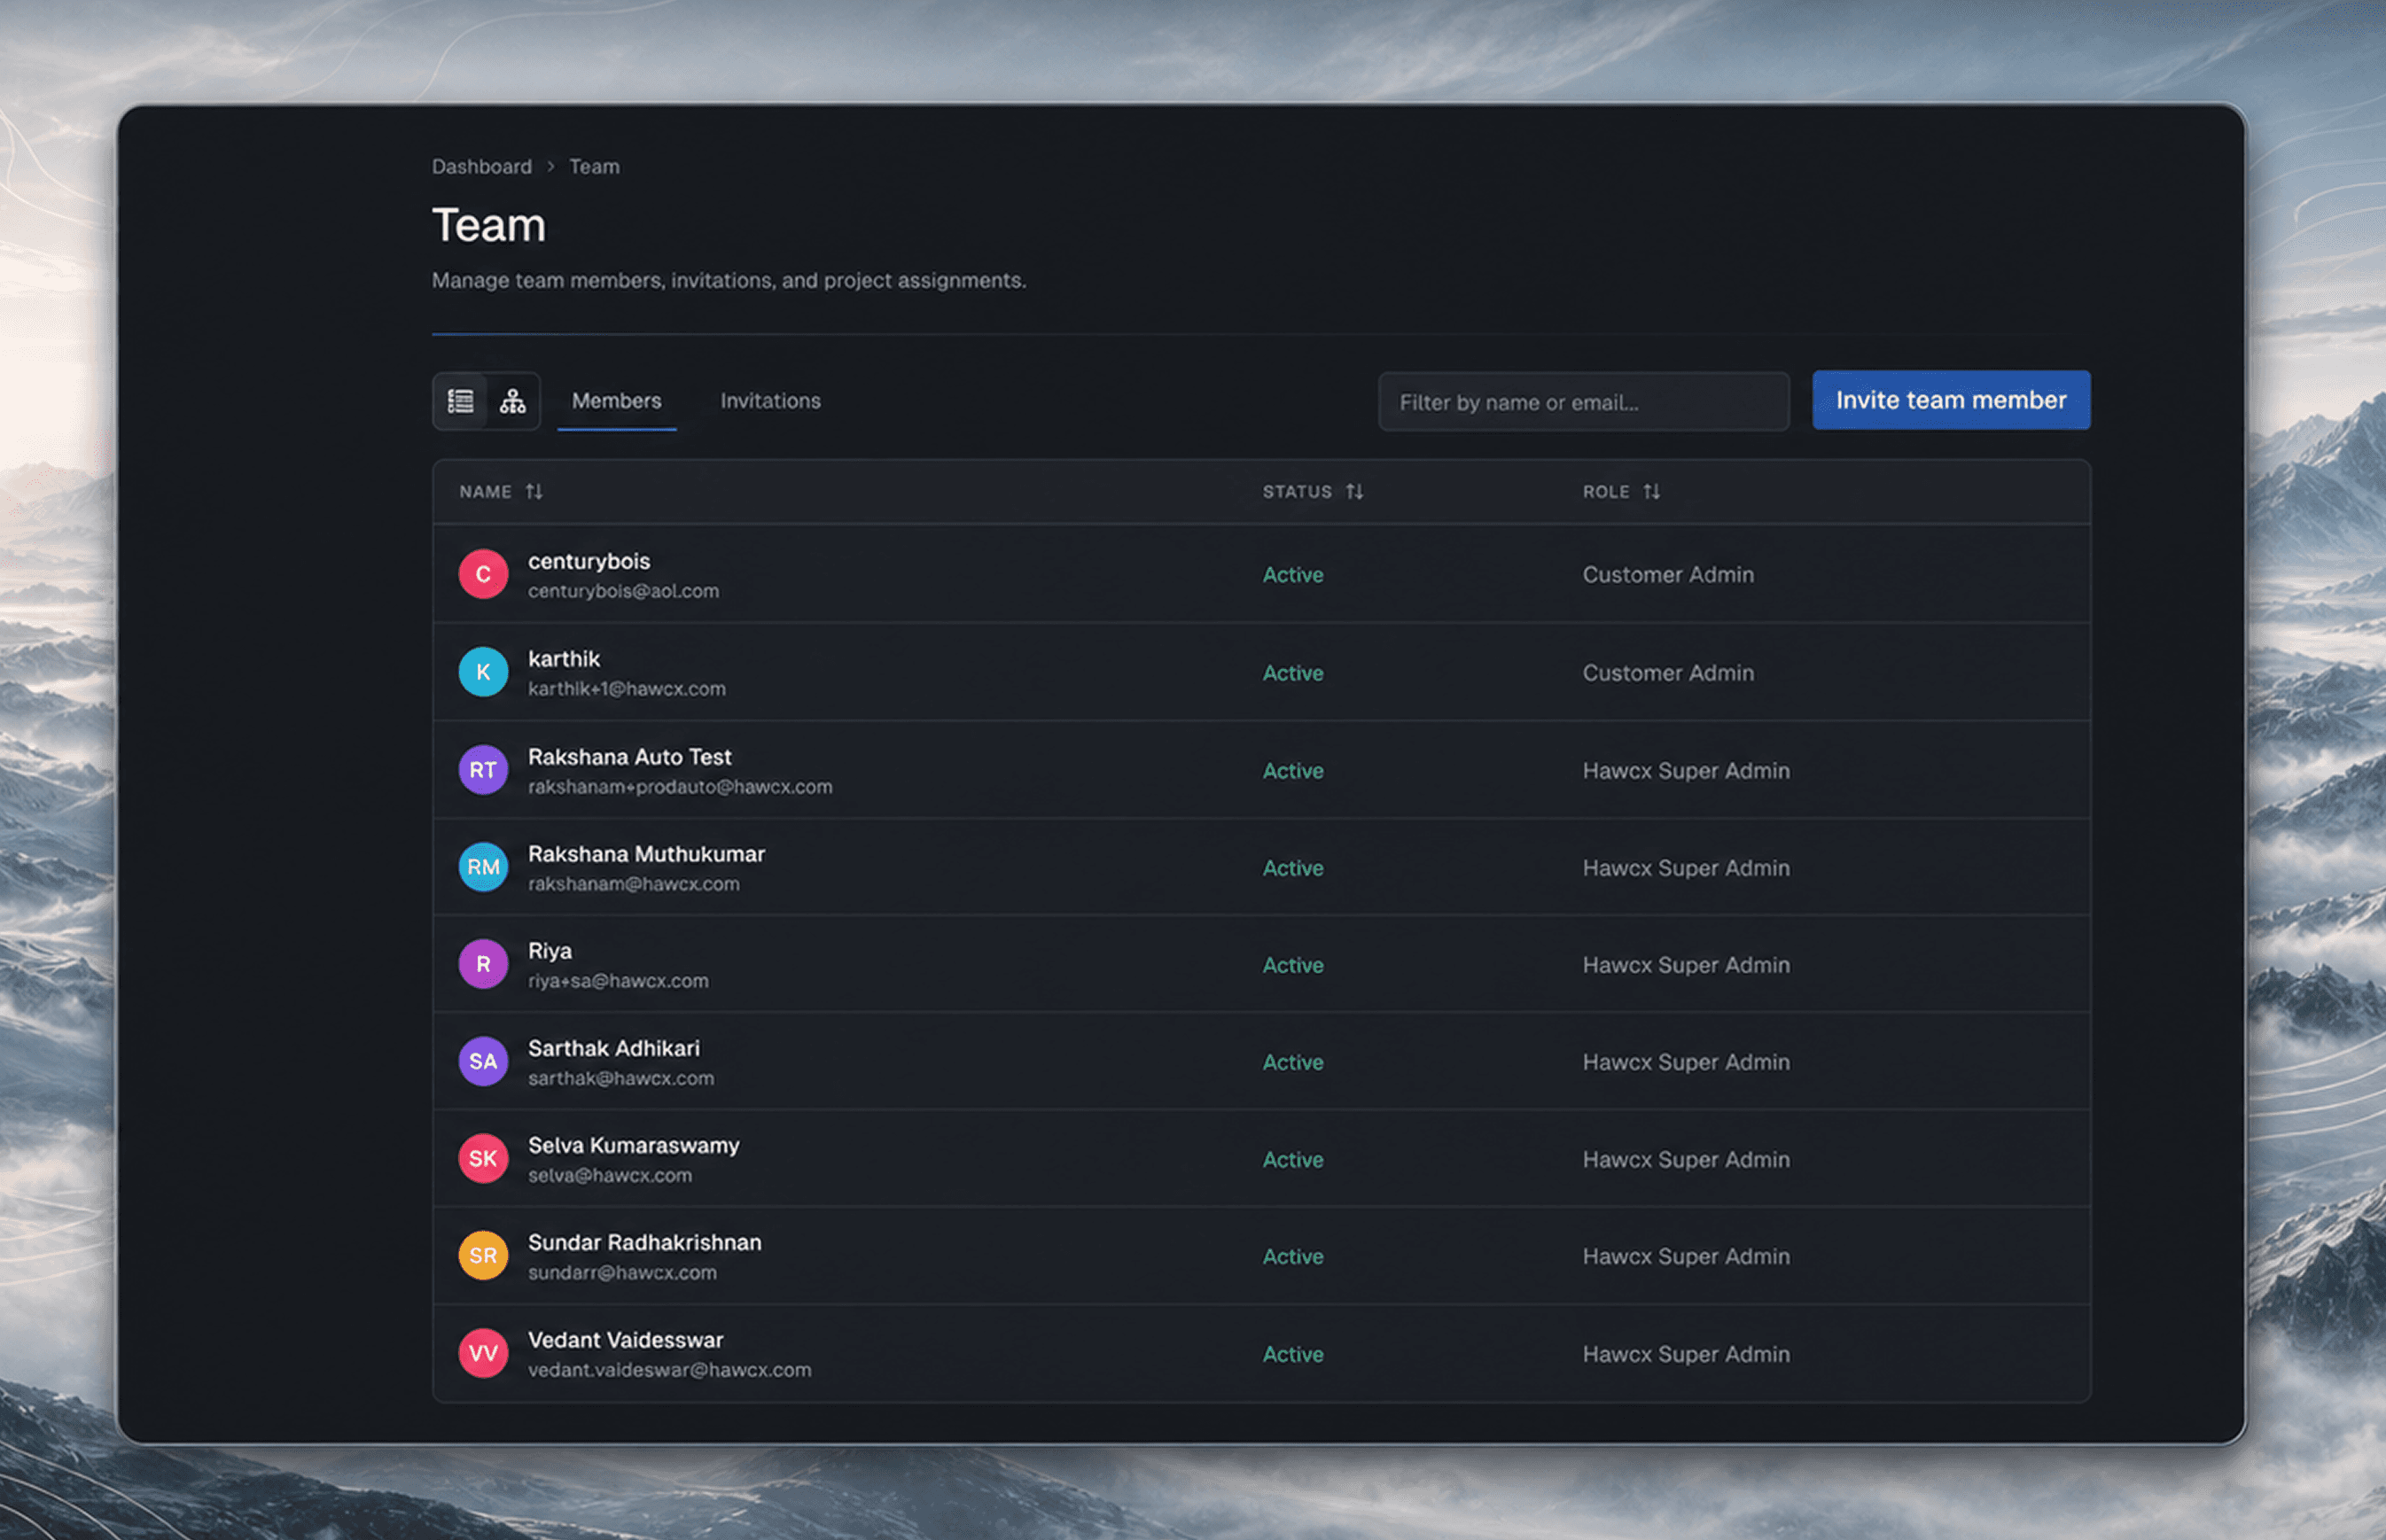Viewport: 2386px width, 1540px height.
Task: Click Active status for centurybois
Action: click(1293, 575)
